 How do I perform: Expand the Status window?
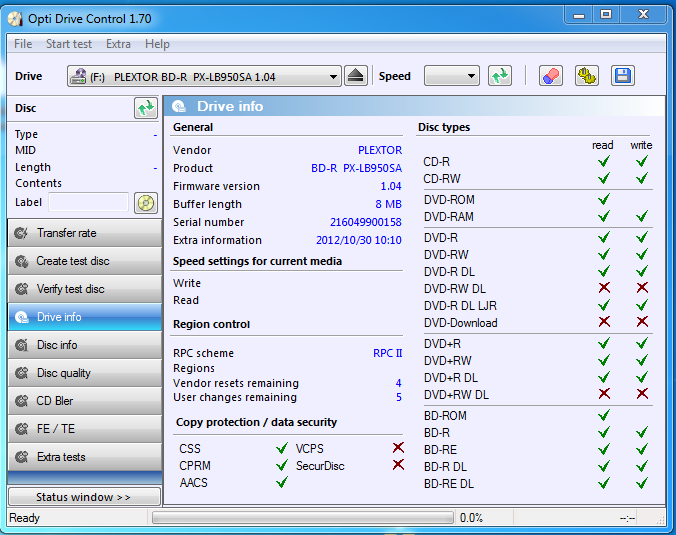pyautogui.click(x=84, y=497)
